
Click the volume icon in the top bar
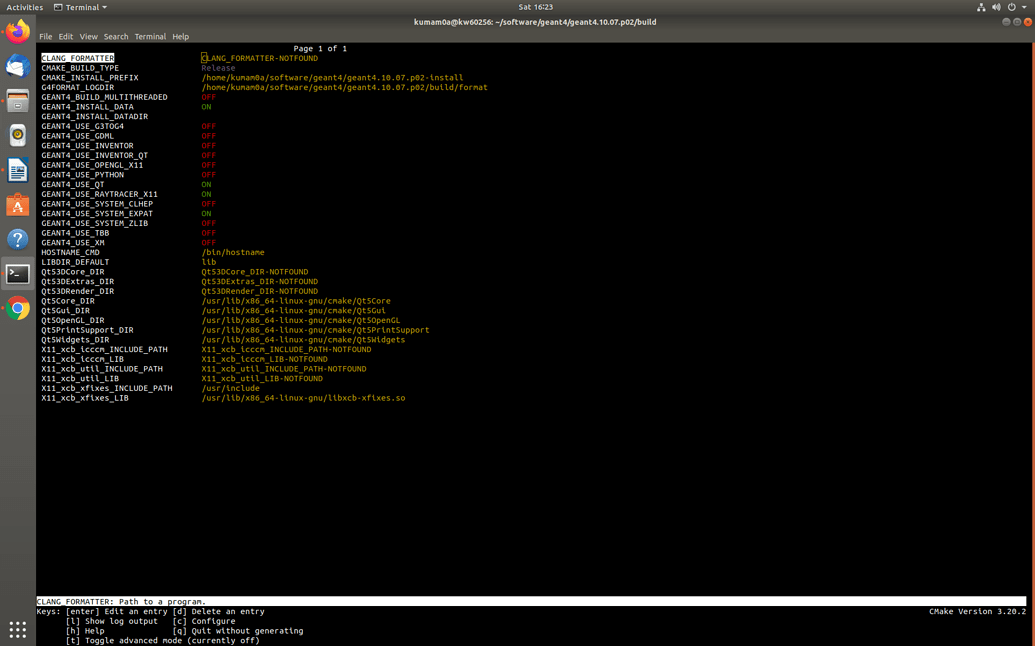(996, 7)
